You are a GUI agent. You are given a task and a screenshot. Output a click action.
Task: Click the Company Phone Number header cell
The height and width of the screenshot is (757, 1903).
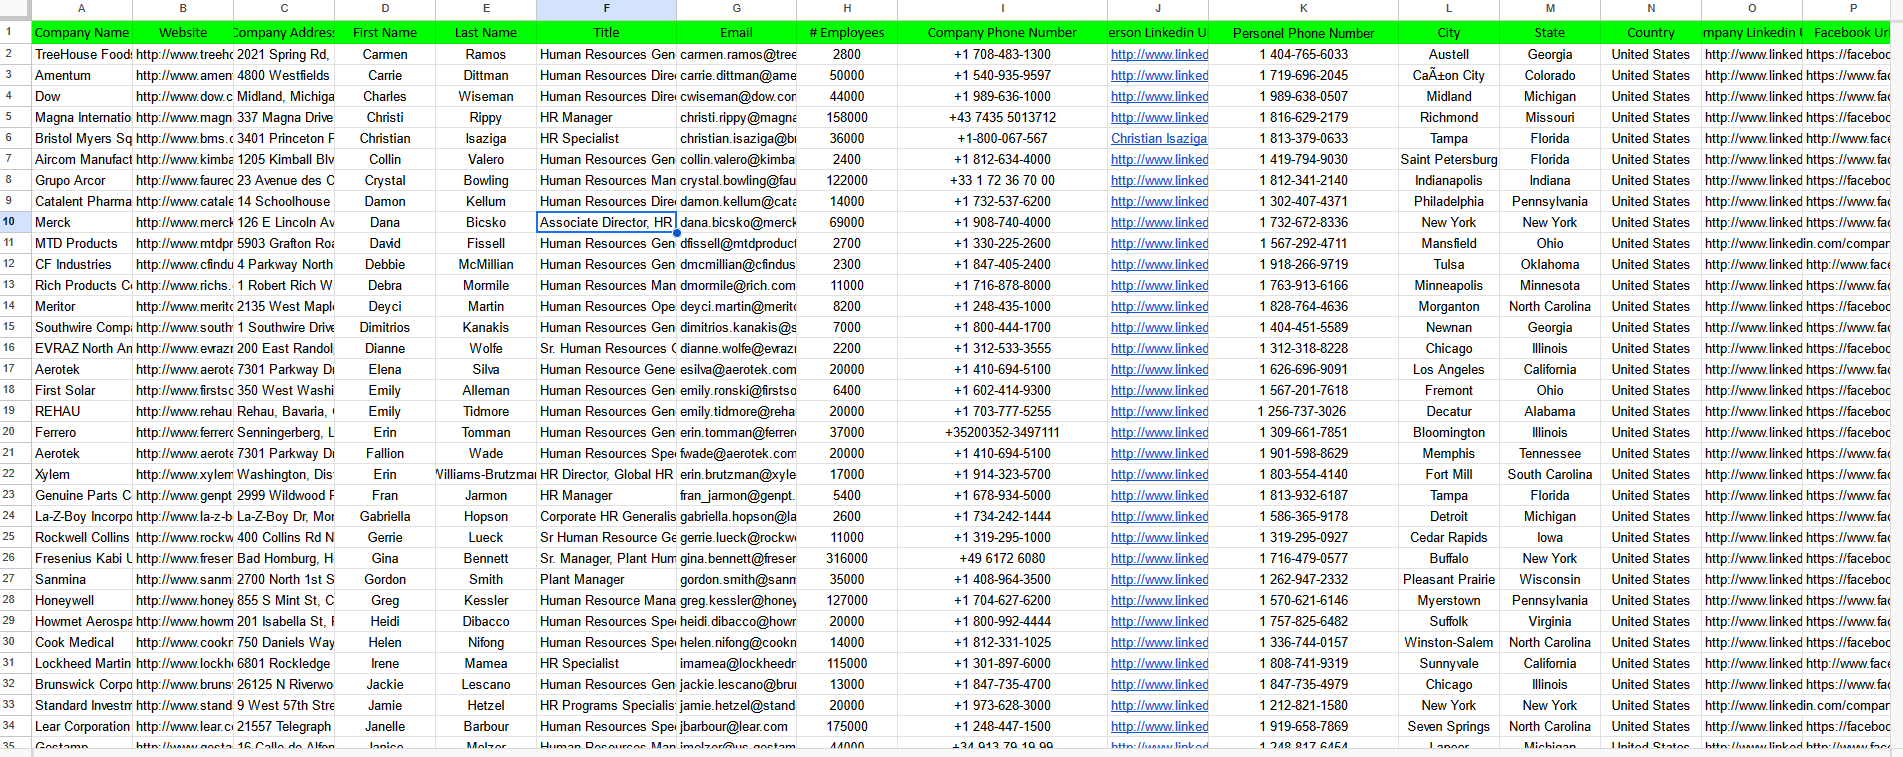(1002, 33)
